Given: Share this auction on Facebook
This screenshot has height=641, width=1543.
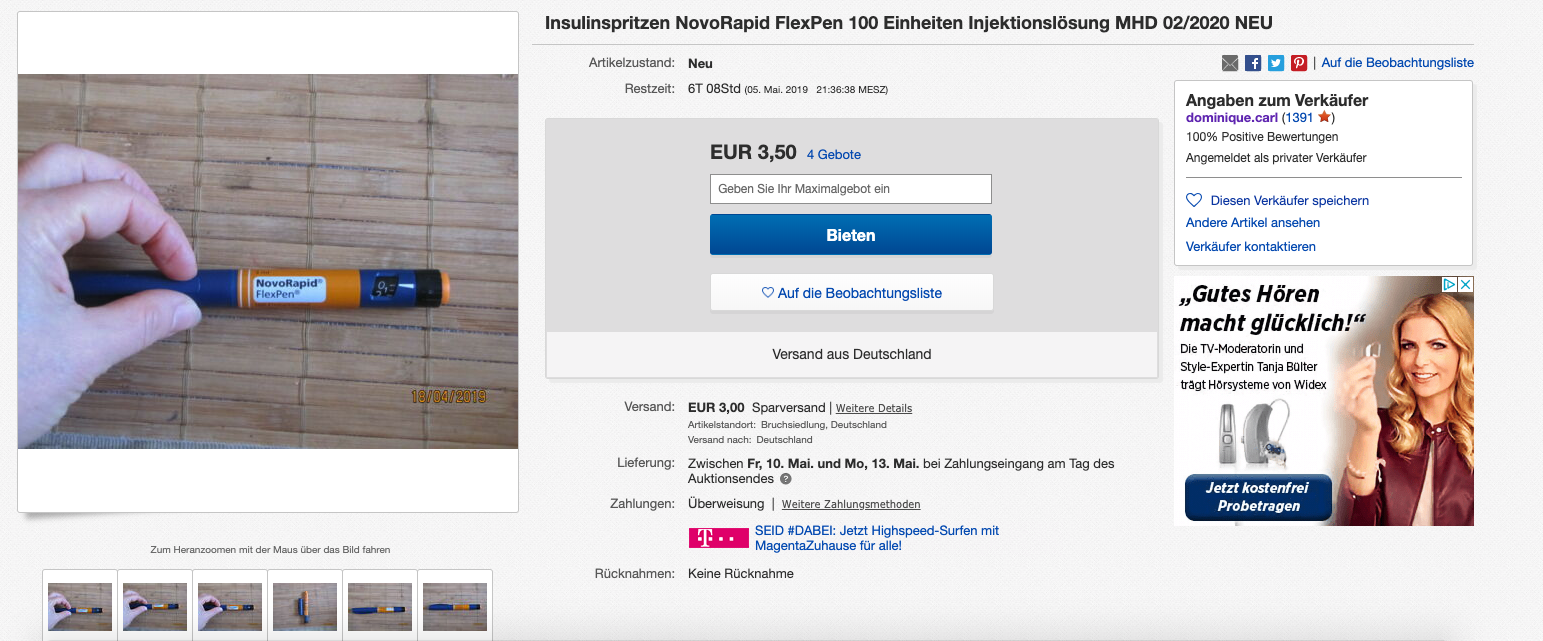Looking at the screenshot, I should (1253, 63).
